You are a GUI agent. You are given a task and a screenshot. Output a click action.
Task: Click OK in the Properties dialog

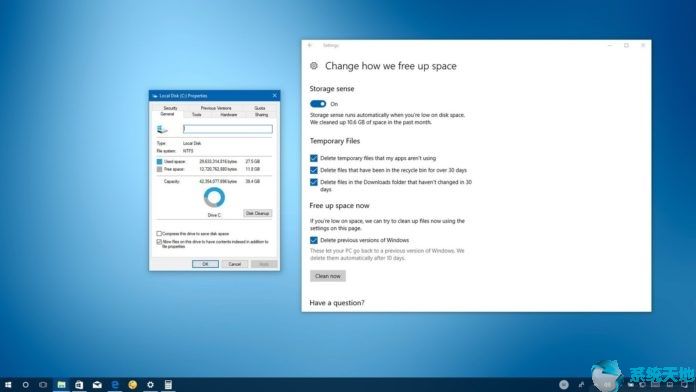click(205, 264)
